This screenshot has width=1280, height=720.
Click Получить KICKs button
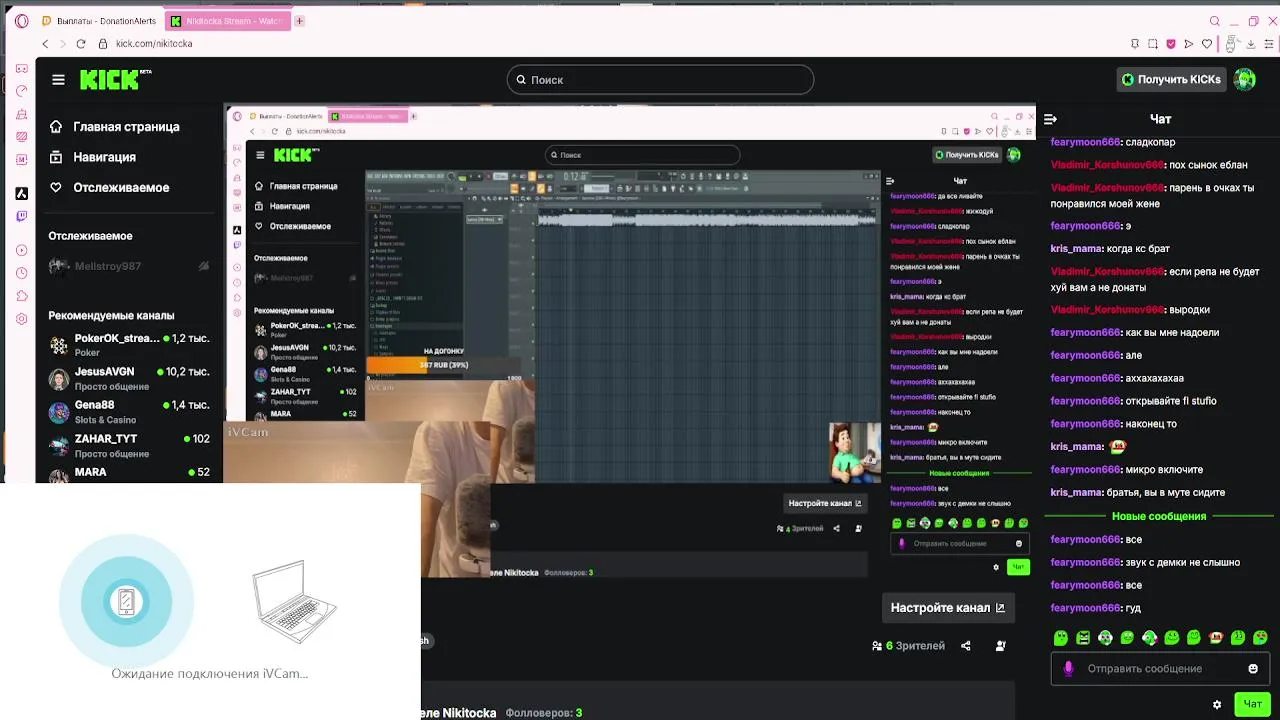pos(1171,80)
